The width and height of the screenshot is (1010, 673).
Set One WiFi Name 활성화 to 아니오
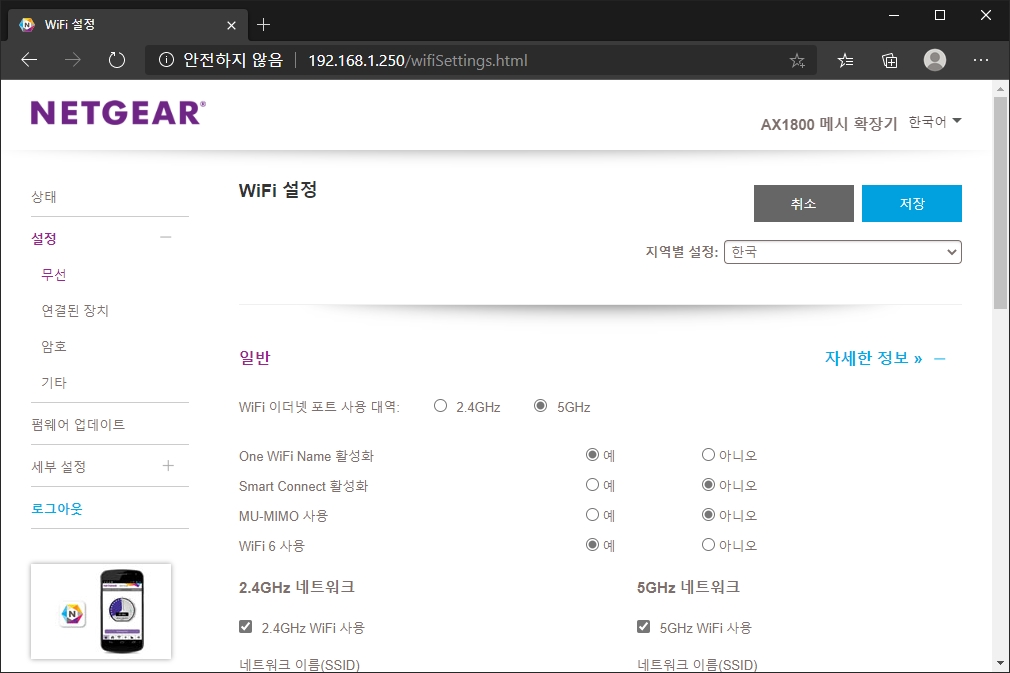709,455
